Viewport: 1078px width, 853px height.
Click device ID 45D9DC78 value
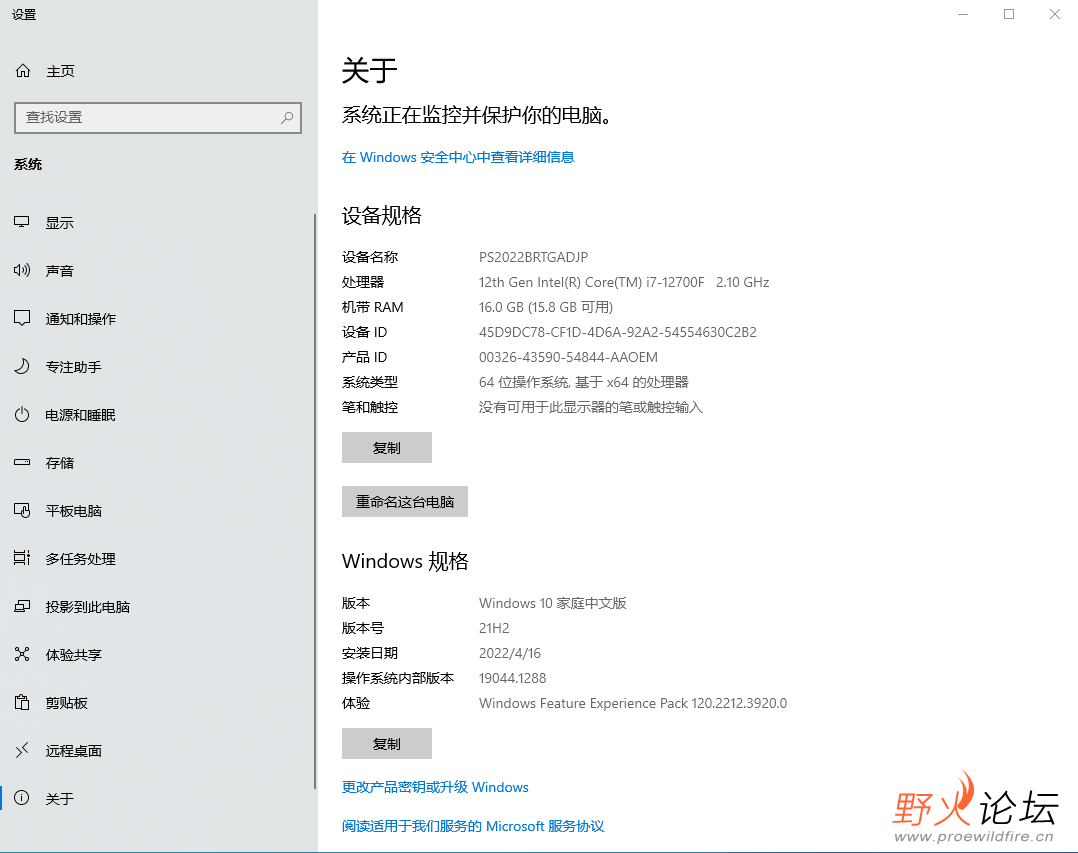[x=617, y=333]
